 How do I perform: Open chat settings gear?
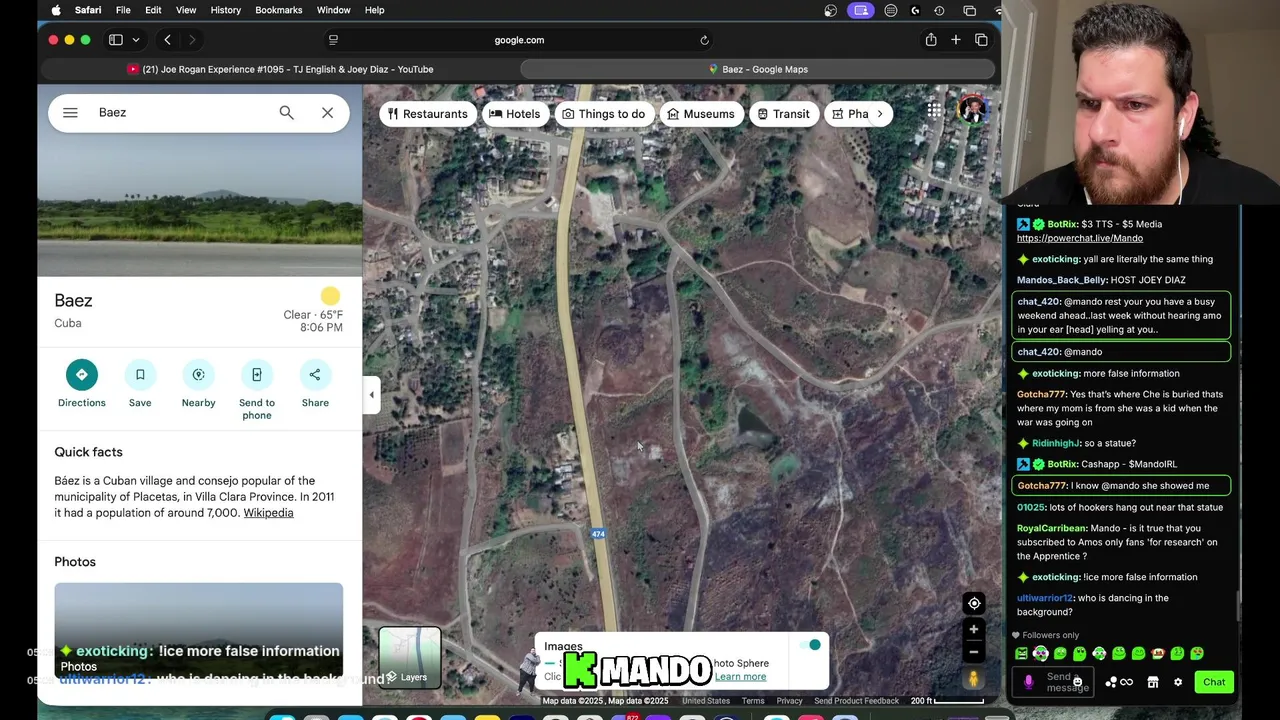click(1178, 682)
